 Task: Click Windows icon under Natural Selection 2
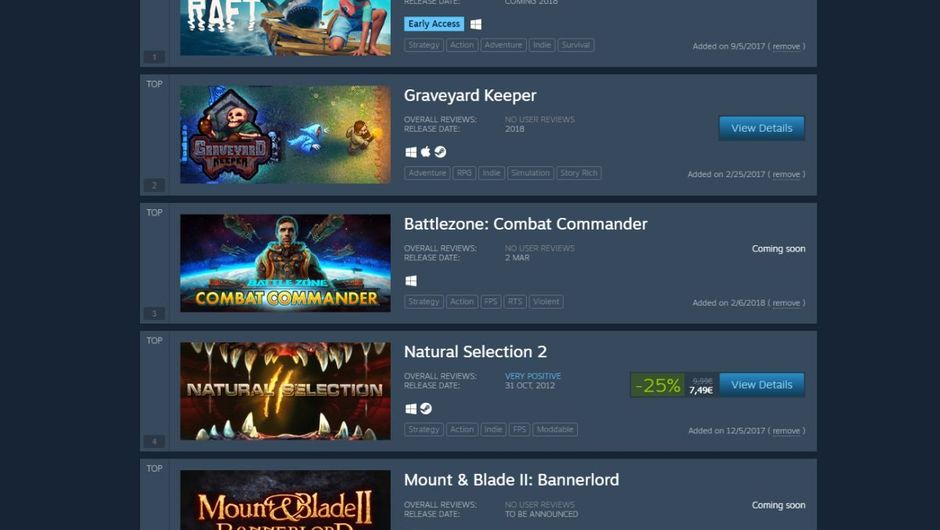point(411,409)
